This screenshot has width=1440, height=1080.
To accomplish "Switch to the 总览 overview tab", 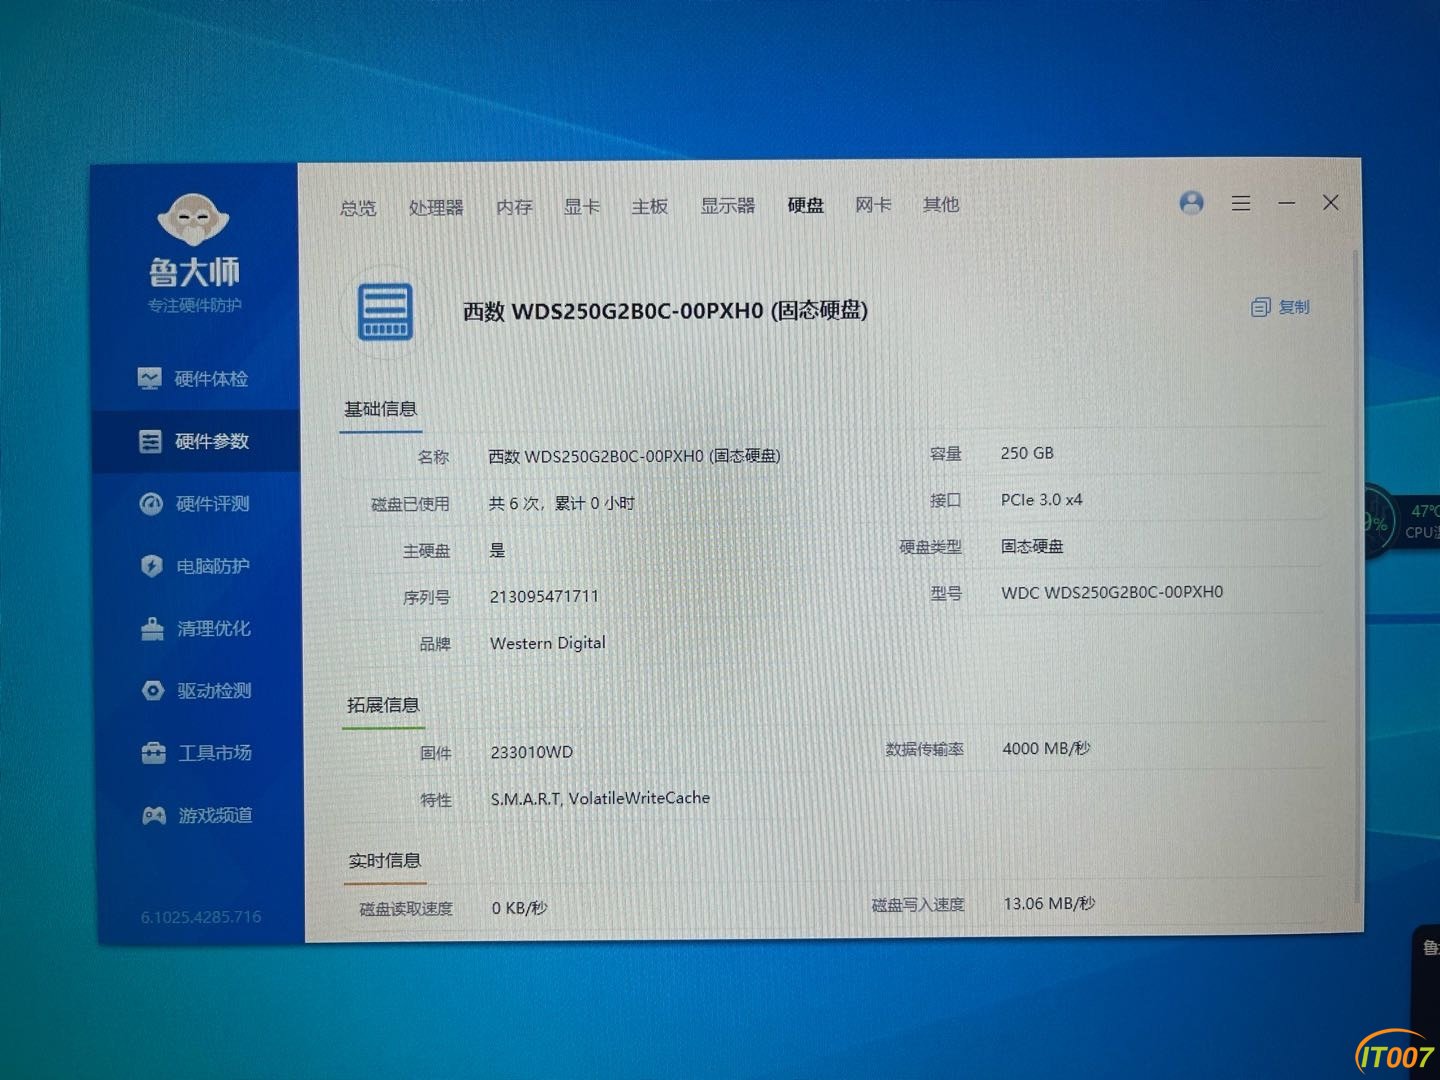I will (357, 208).
